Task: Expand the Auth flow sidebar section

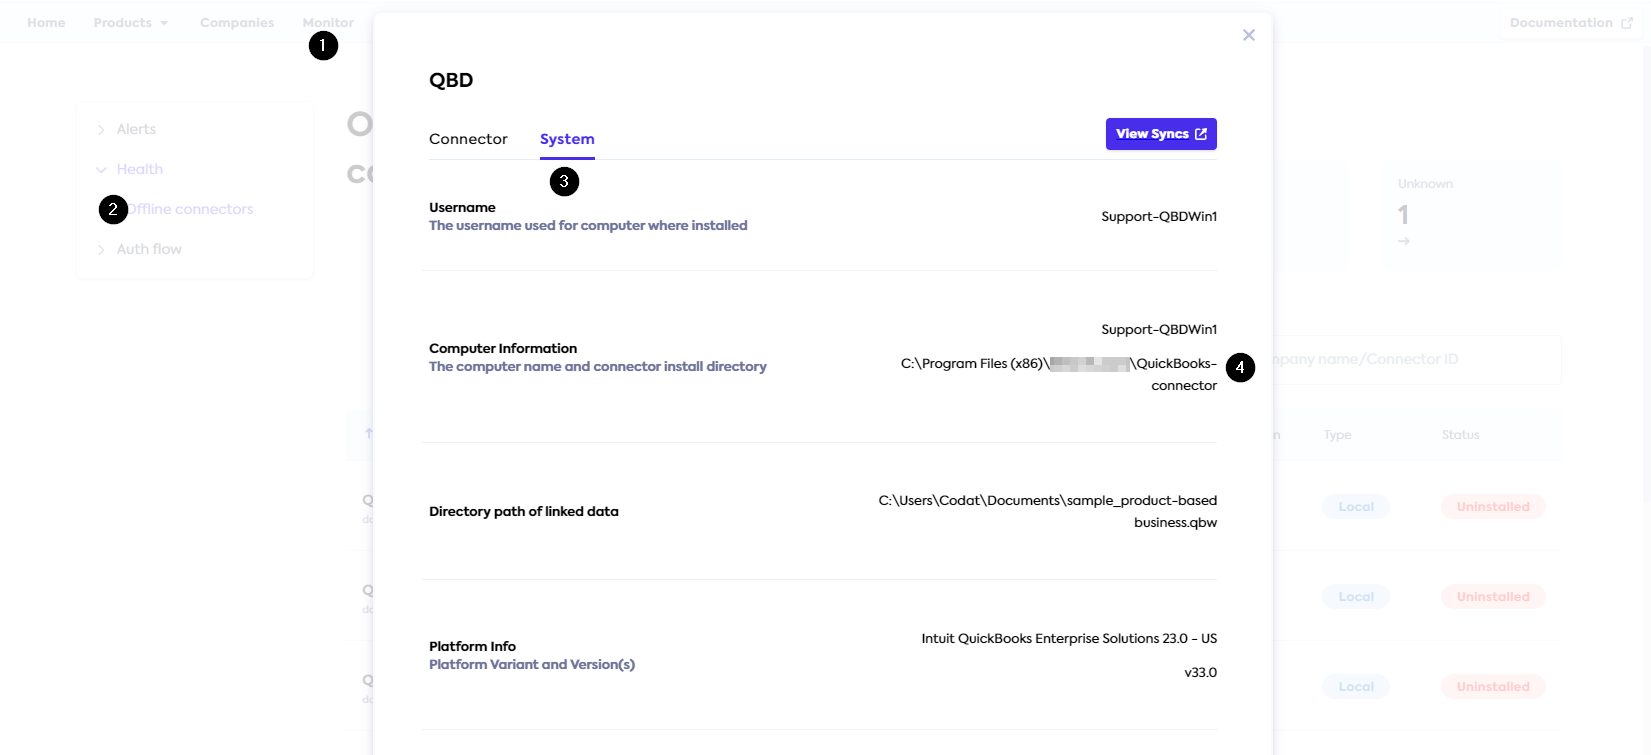Action: [101, 250]
